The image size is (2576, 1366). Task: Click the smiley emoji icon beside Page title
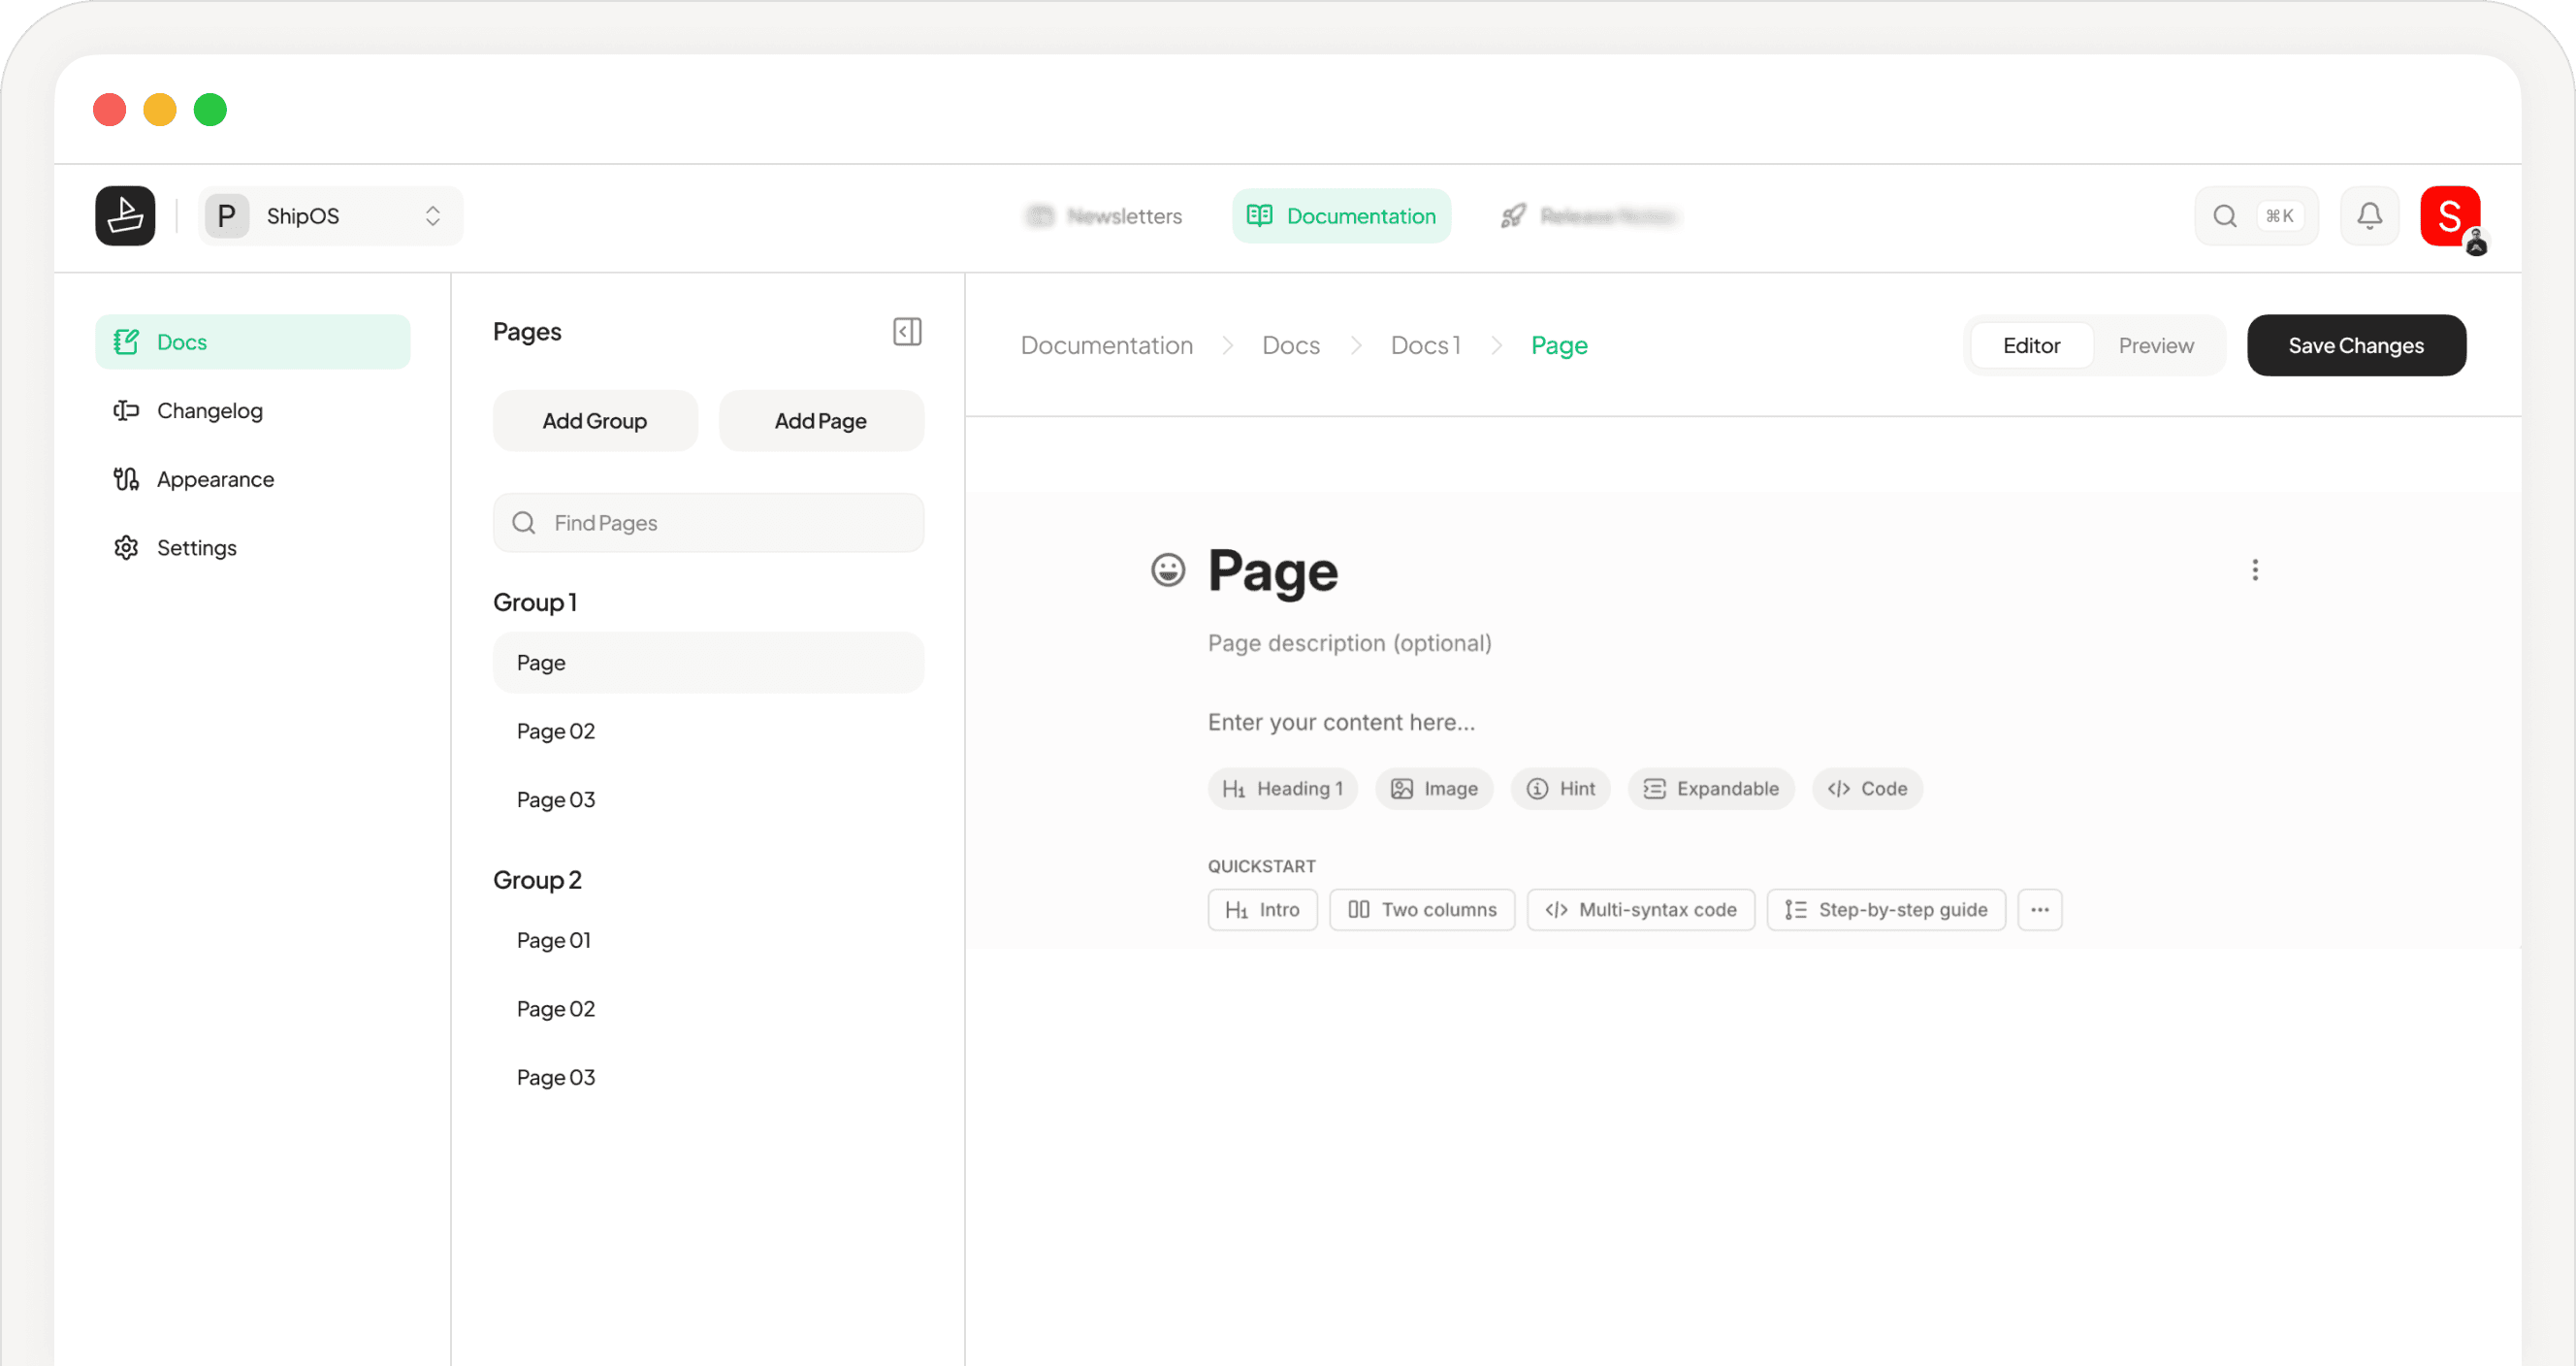[1167, 569]
